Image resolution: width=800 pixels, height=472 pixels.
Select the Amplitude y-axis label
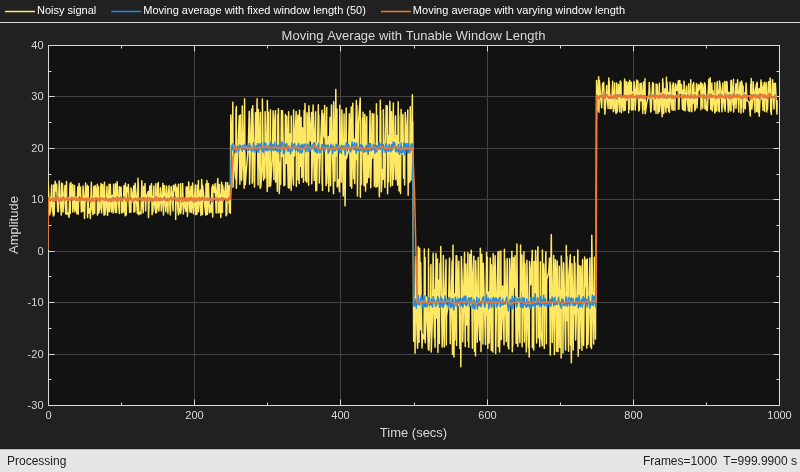pyautogui.click(x=14, y=225)
